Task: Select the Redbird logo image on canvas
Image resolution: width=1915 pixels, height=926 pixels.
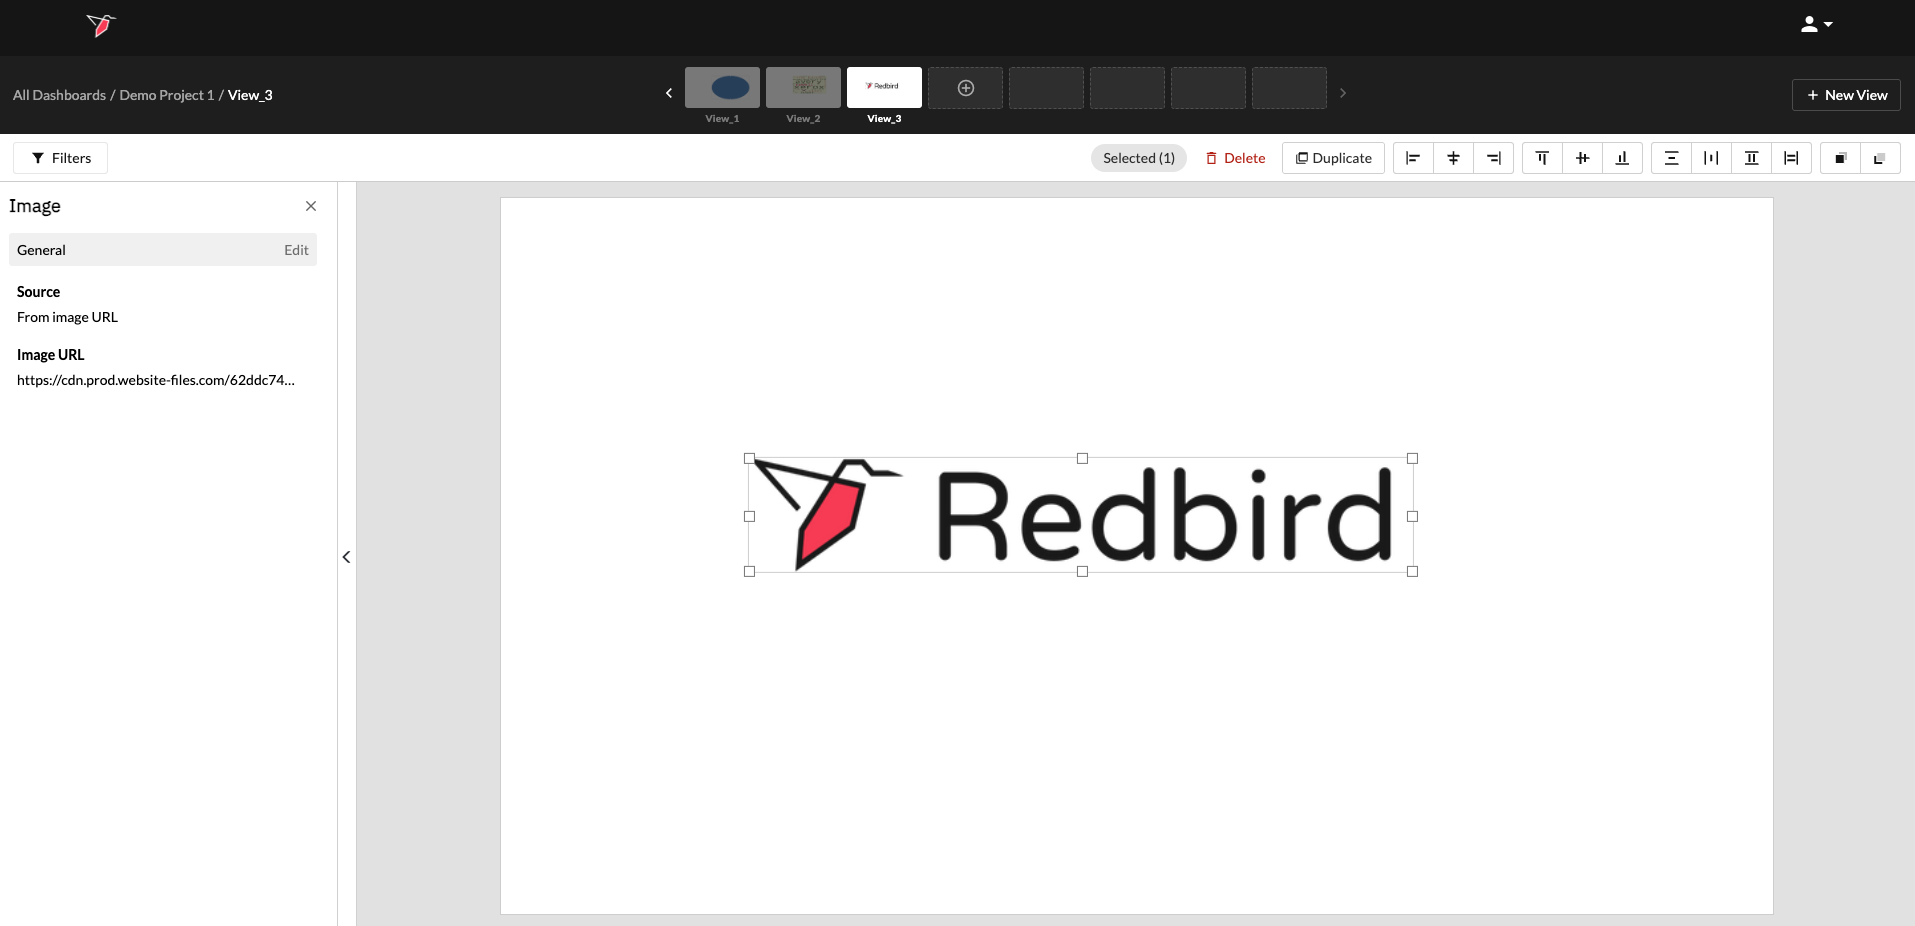Action: (x=1081, y=515)
